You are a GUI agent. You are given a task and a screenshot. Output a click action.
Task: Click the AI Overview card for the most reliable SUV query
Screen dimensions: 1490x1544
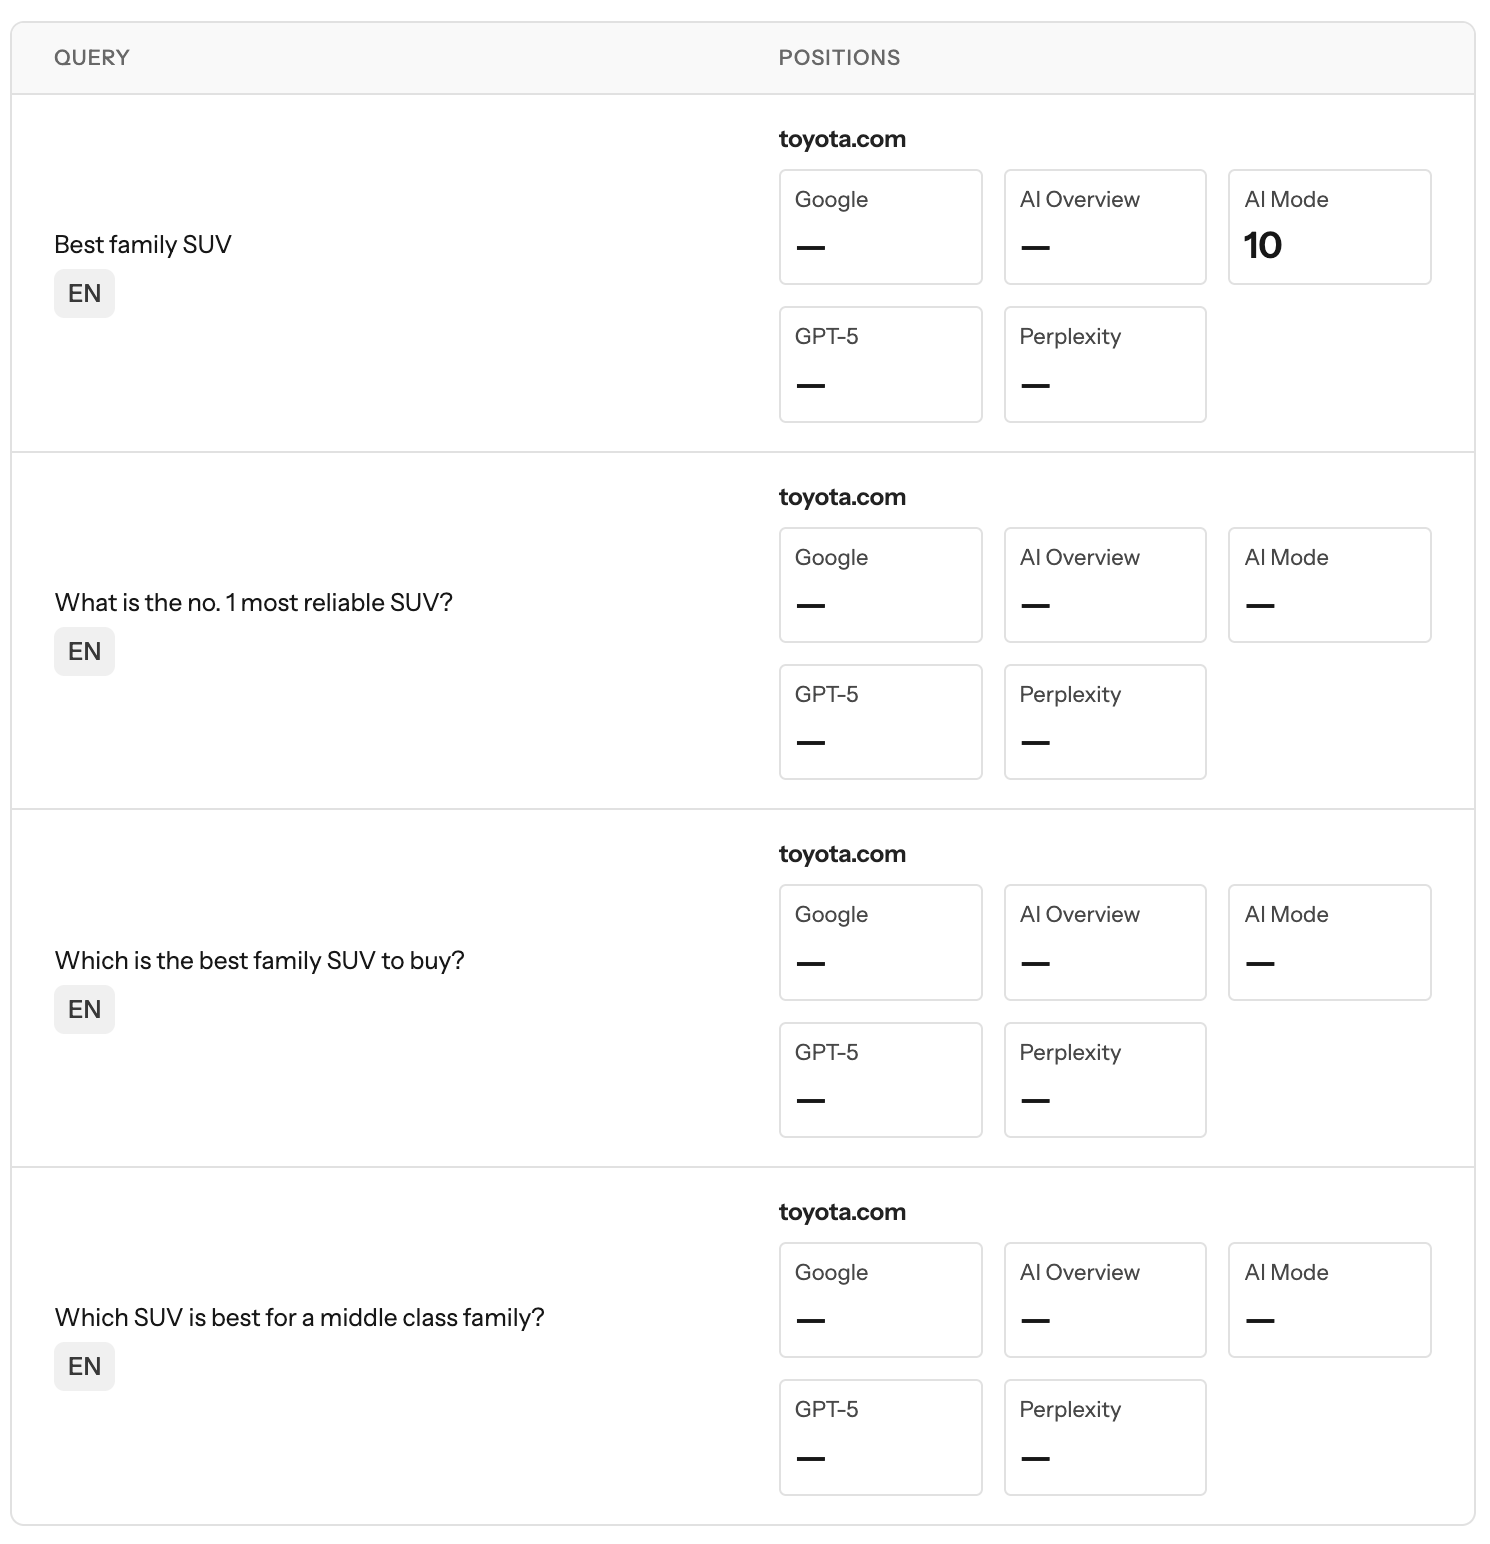tap(1105, 585)
